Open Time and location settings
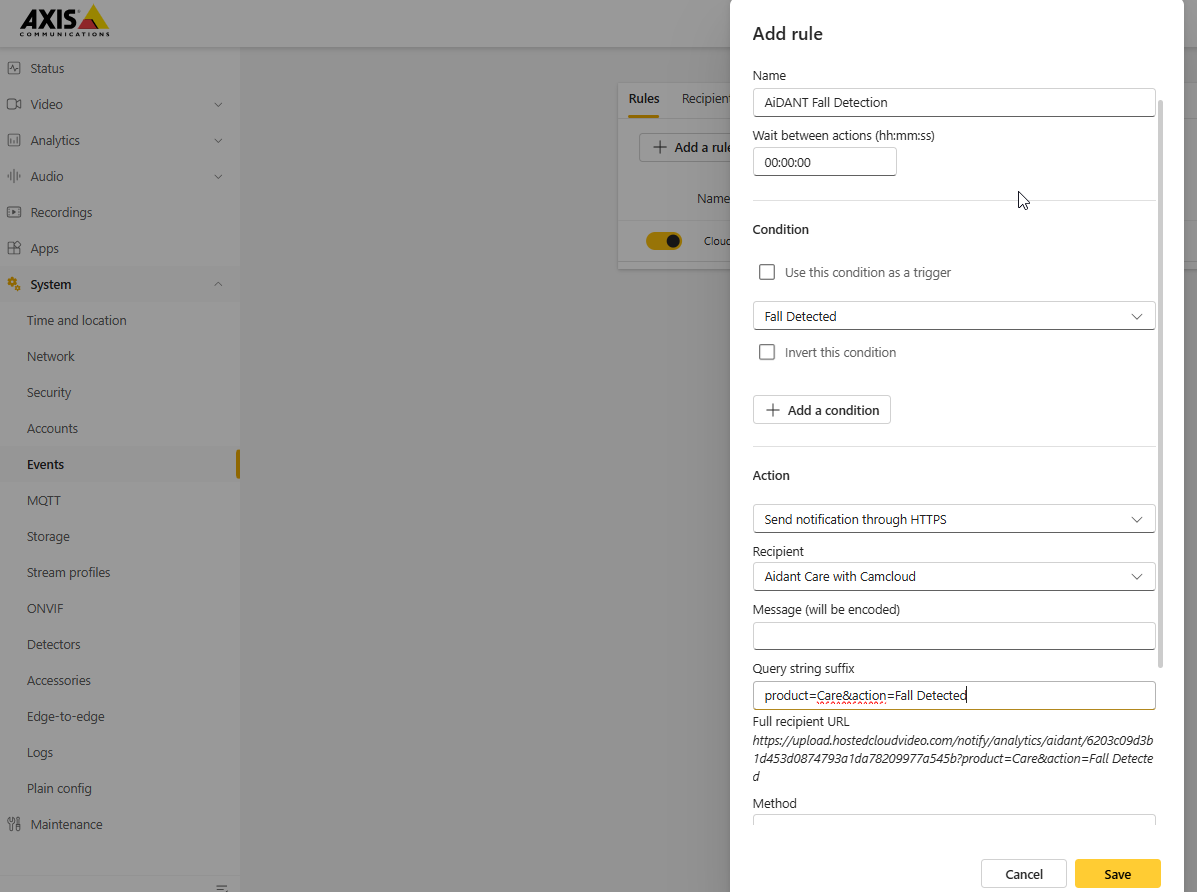Screen dimensions: 1197x892 coord(76,321)
